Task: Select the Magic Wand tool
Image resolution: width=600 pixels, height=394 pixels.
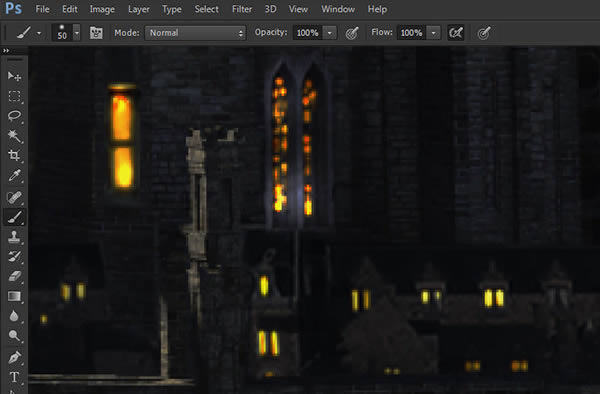Action: [x=14, y=135]
